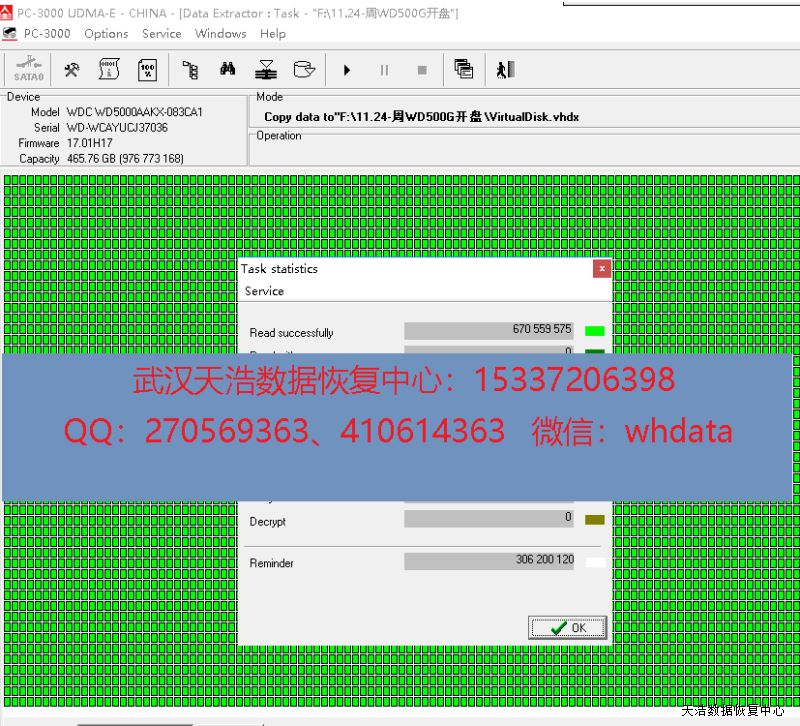Click the running man exit icon
Viewport: 800px width, 726px height.
click(505, 70)
